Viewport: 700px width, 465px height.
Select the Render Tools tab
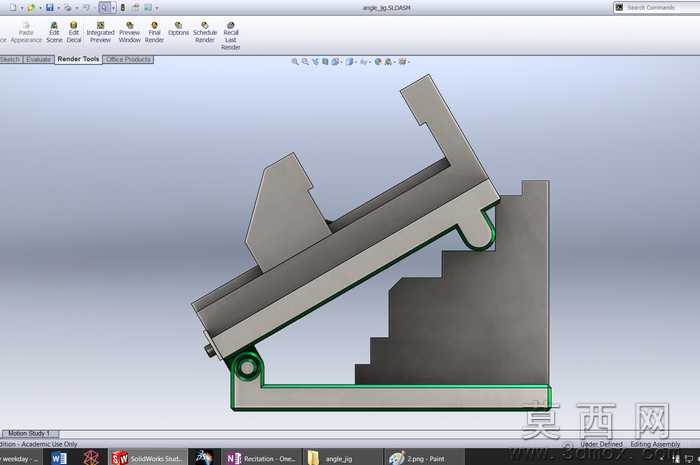78,59
